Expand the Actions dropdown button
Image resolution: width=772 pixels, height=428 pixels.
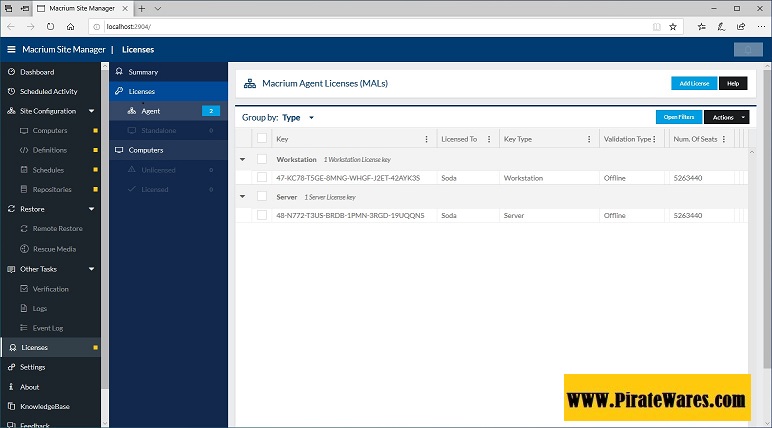[x=727, y=117]
